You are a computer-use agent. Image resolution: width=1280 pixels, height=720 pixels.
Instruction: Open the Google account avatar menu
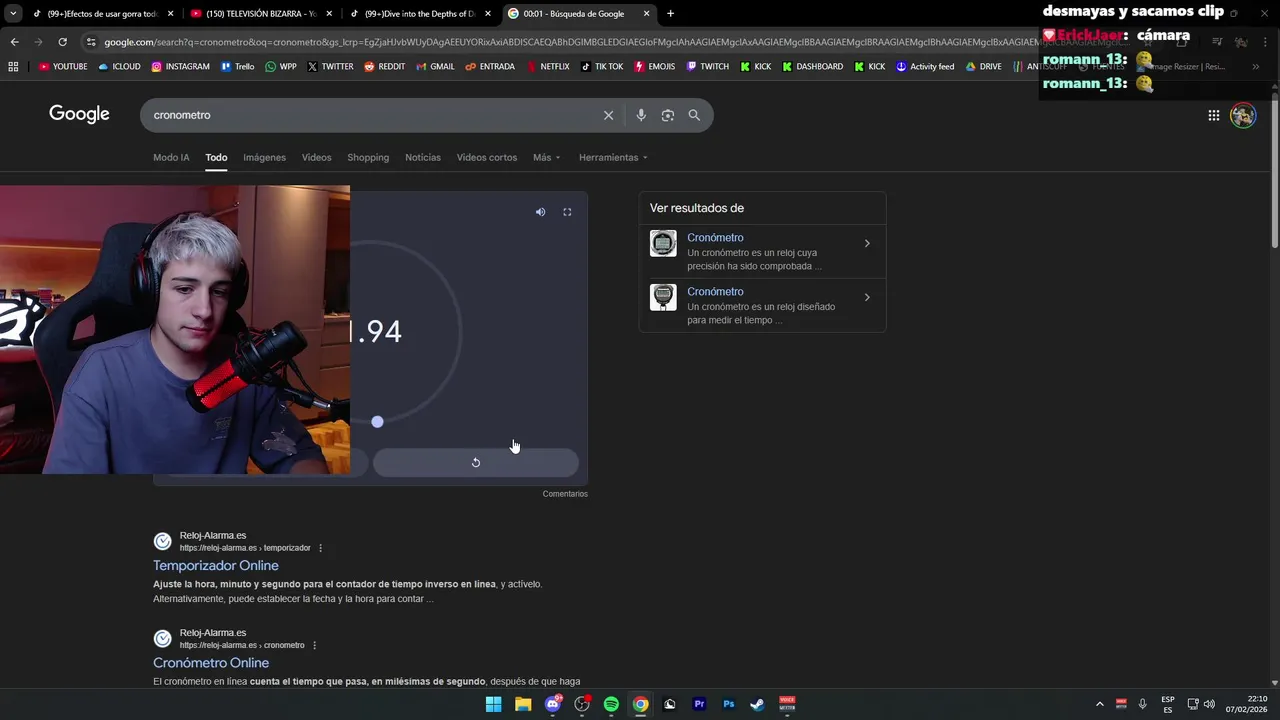1243,115
